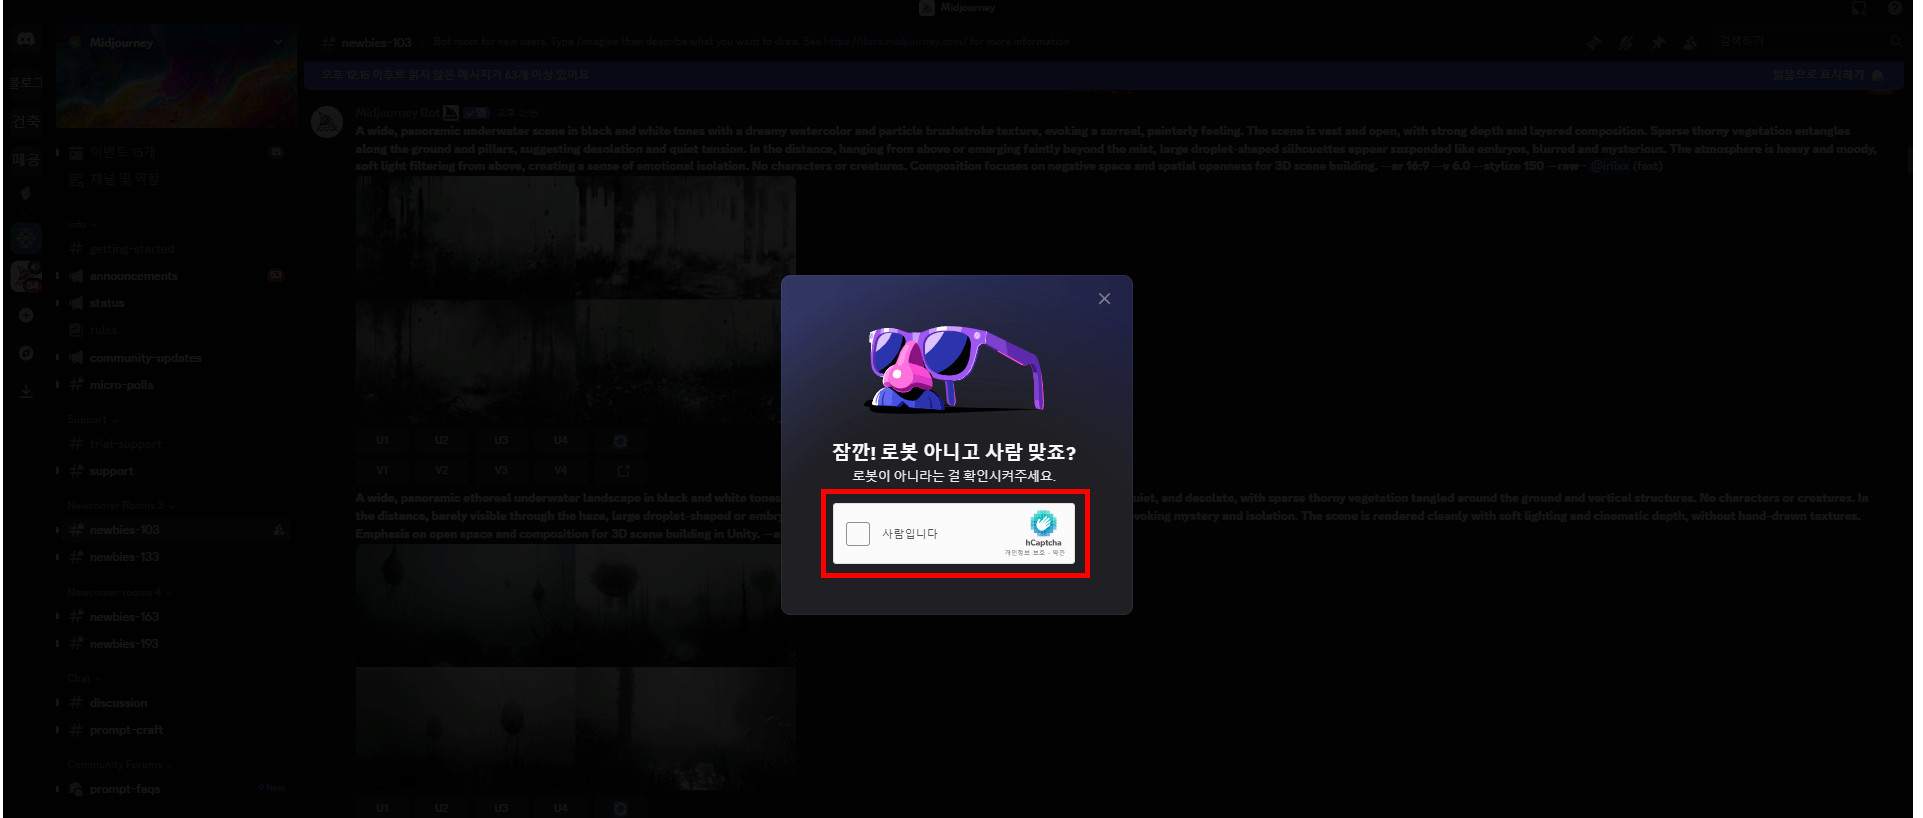Open the second underwater image grid

coord(576,668)
